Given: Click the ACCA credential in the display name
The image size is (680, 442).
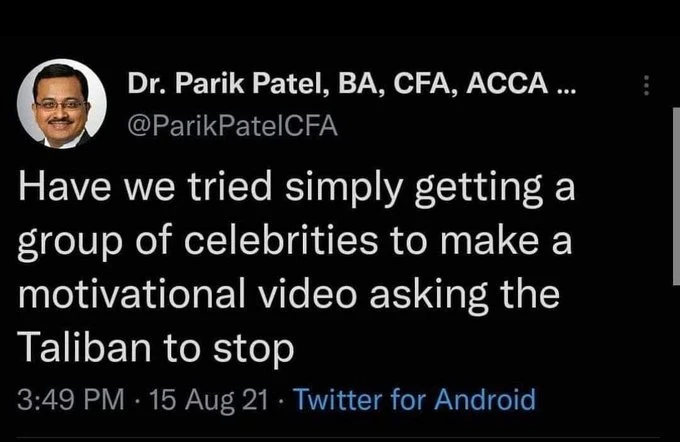Looking at the screenshot, I should (x=513, y=86).
